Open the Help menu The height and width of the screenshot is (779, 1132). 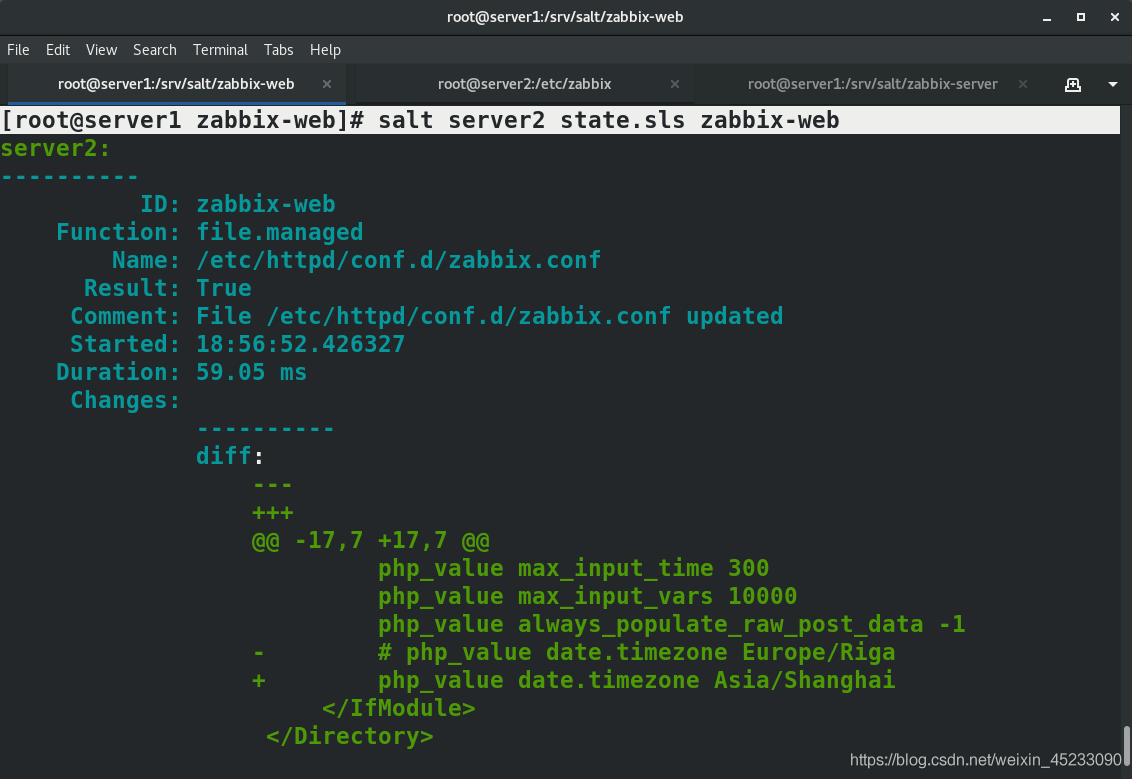coord(325,50)
